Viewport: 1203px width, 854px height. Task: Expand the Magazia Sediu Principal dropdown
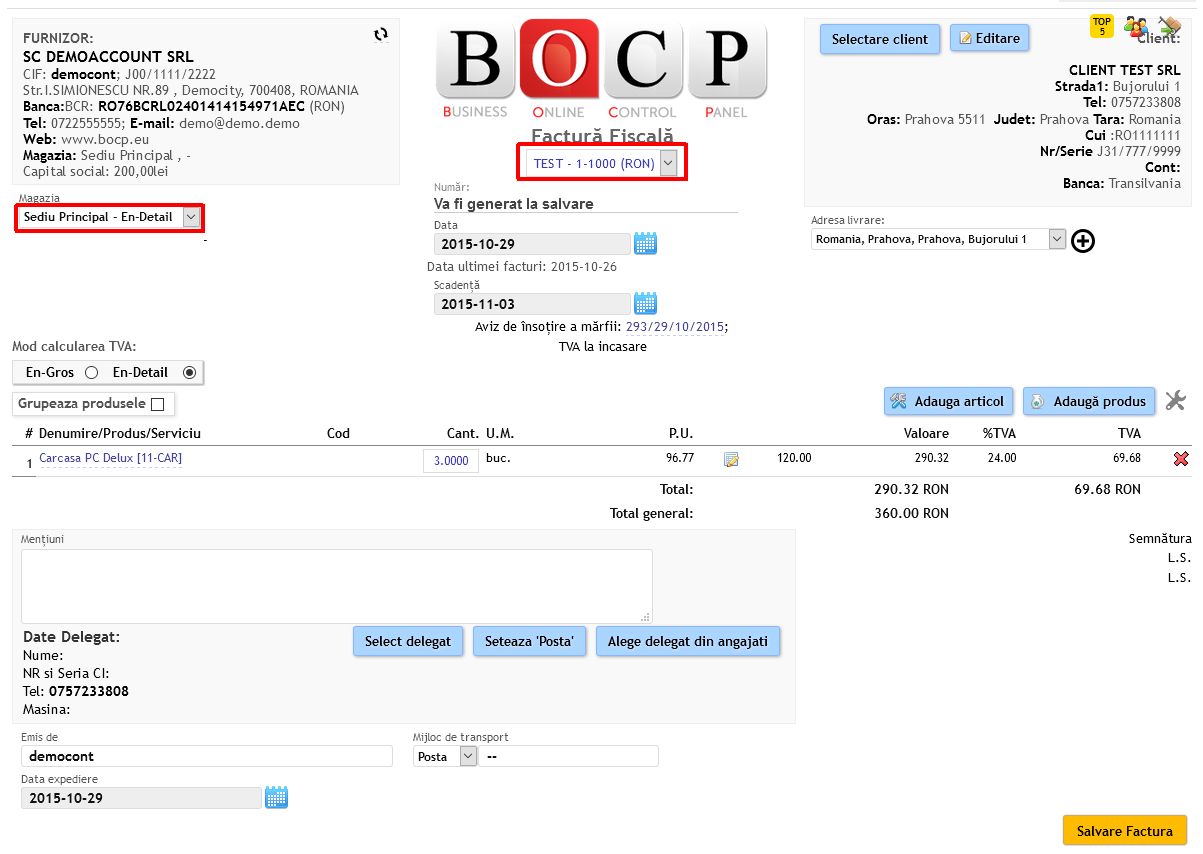(x=192, y=217)
